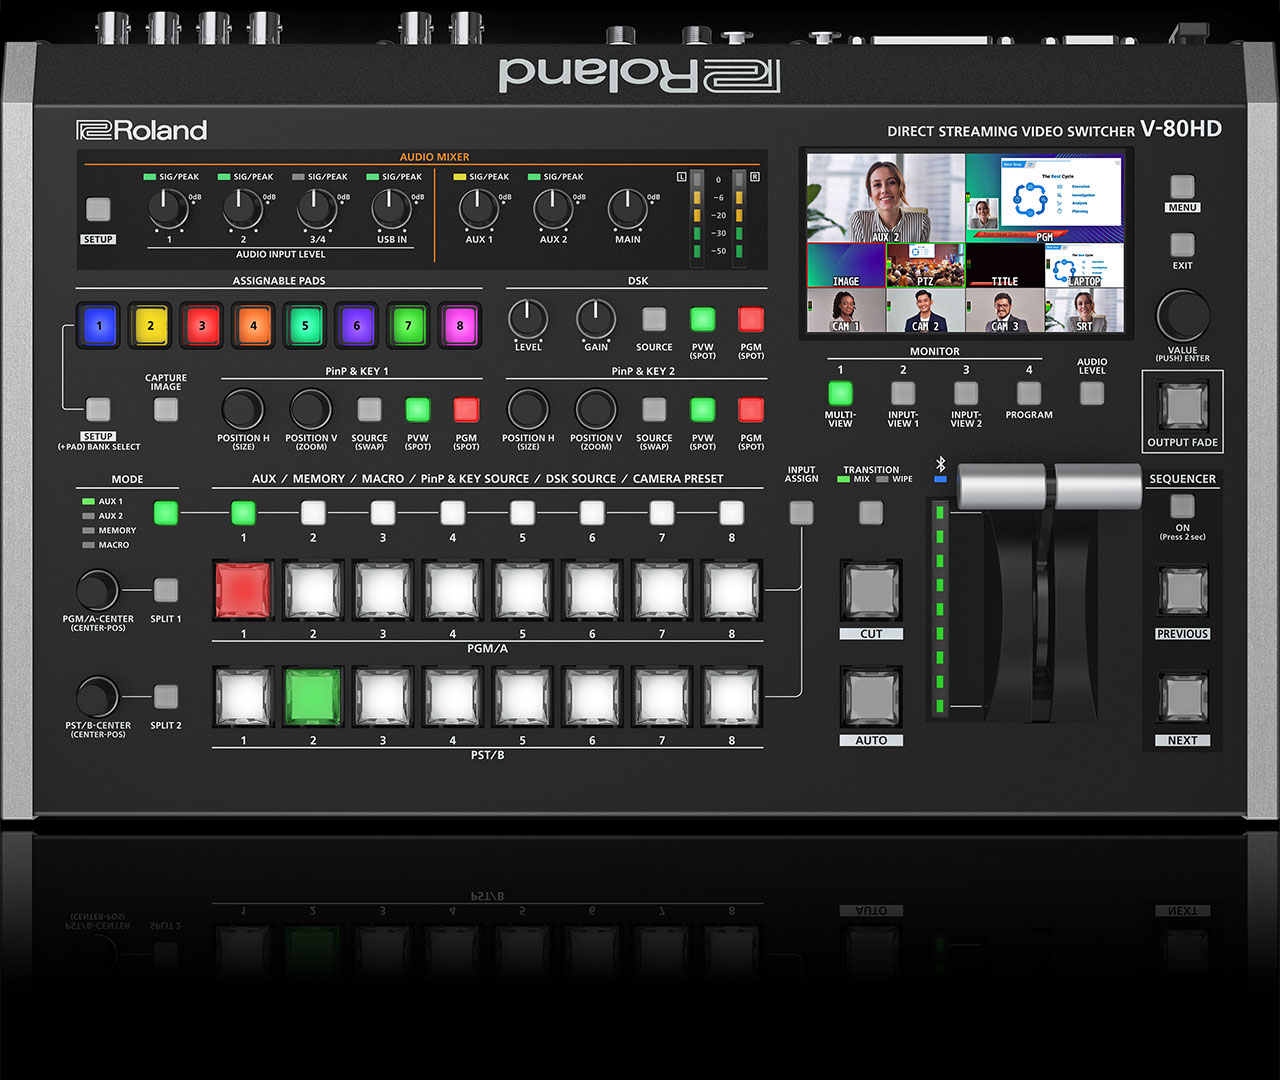
Task: Select assignable pad 3
Action: click(200, 324)
